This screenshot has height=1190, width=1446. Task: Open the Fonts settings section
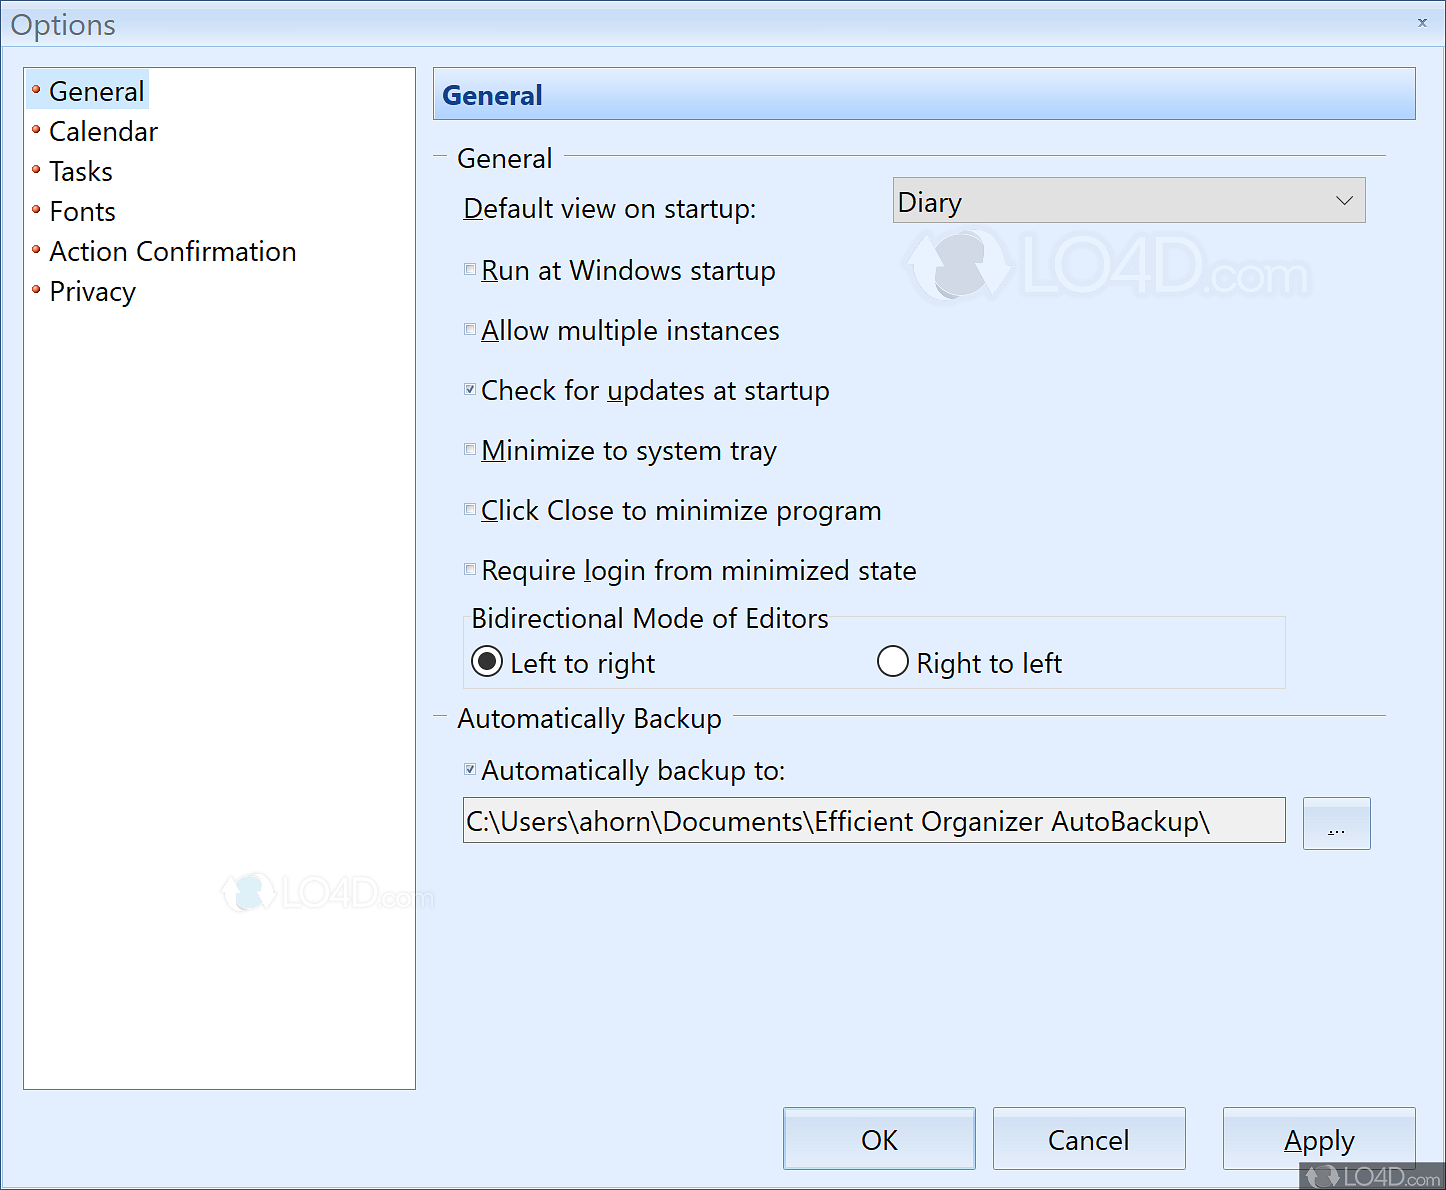pos(82,211)
